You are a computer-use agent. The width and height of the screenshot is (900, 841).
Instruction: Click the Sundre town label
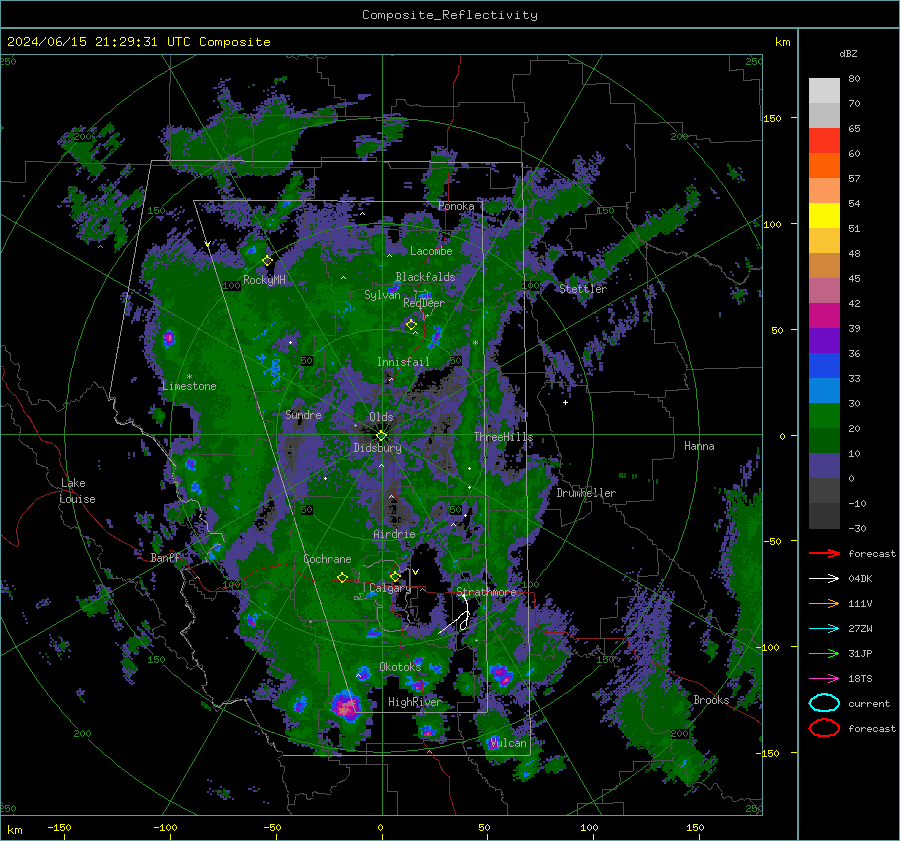[303, 415]
